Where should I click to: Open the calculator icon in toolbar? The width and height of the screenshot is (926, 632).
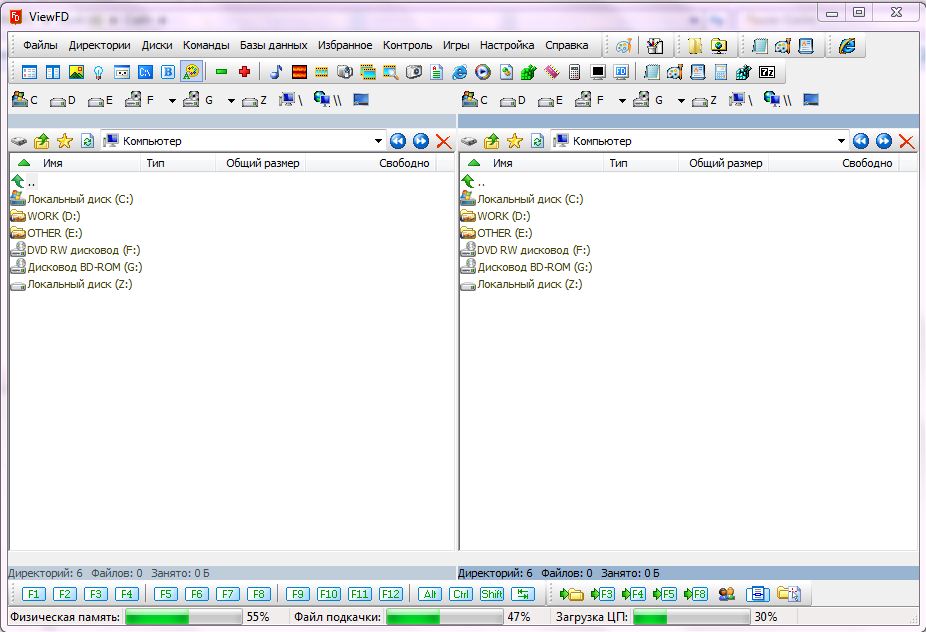coord(574,72)
